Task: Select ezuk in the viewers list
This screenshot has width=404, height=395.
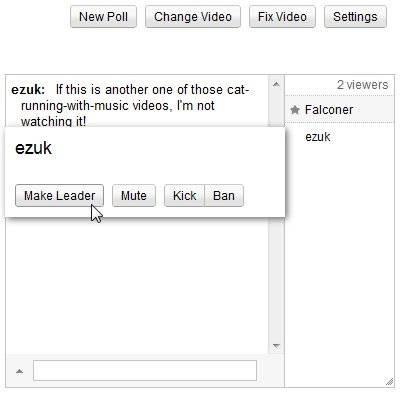Action: pos(339,137)
